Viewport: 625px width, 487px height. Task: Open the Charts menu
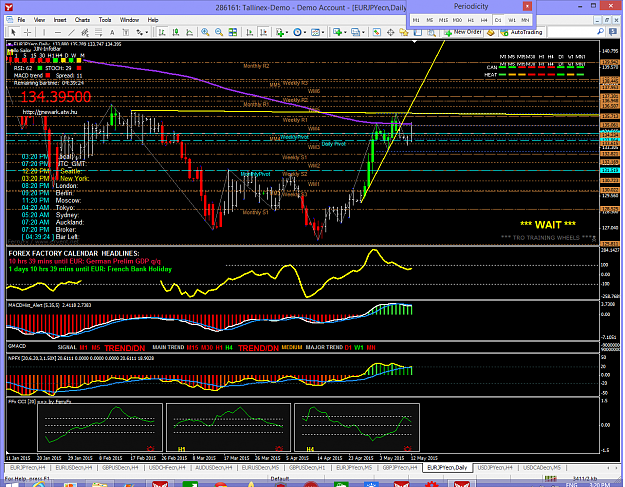(82, 20)
